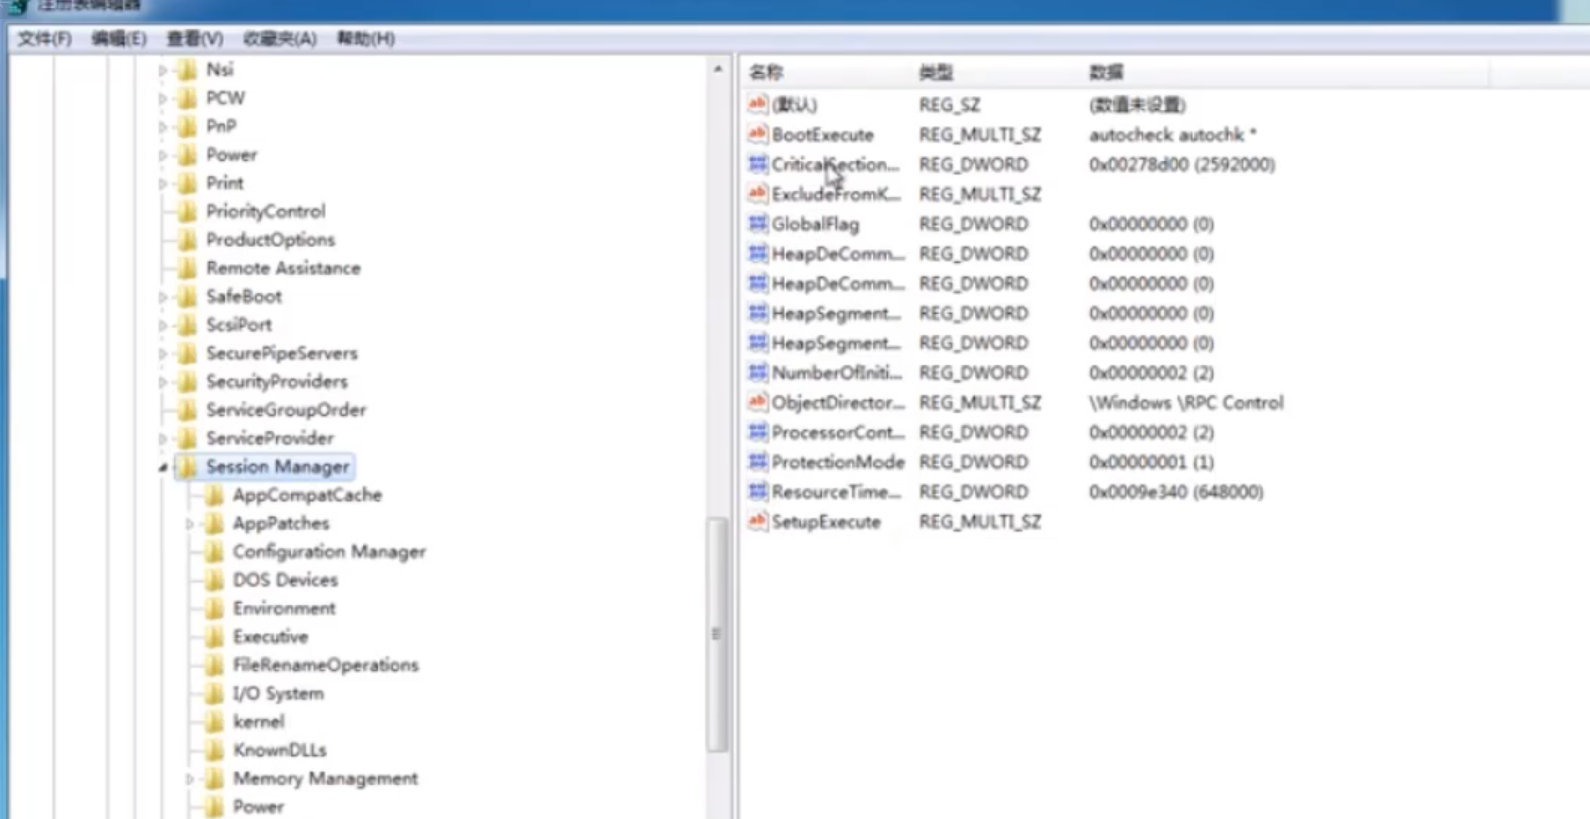Expand the Print key
1590x819 pixels.
point(163,183)
